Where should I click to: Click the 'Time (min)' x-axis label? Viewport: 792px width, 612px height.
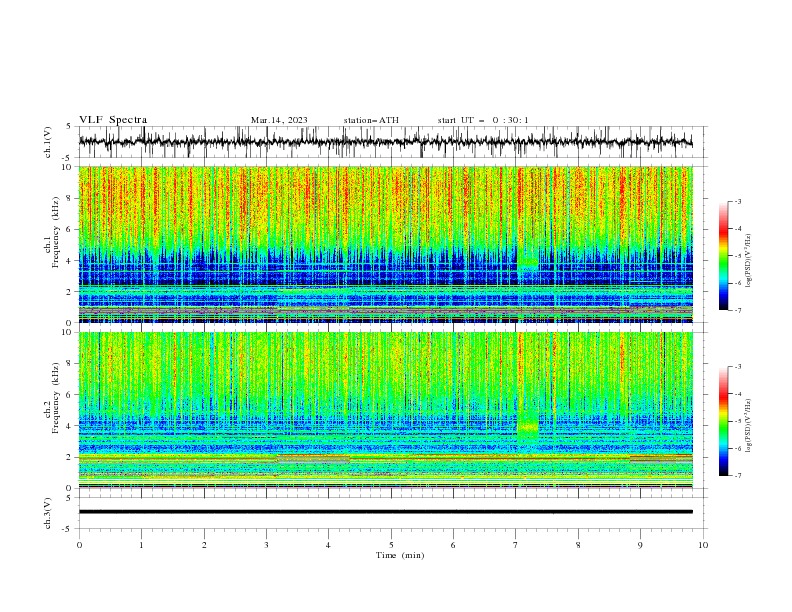coord(400,555)
